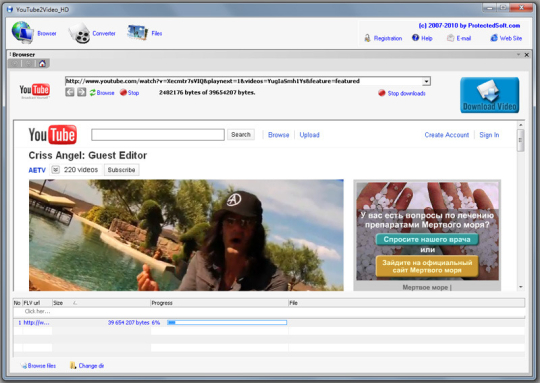Screen dimensions: 540x383
Task: Close the Browser panel
Action: click(527, 55)
